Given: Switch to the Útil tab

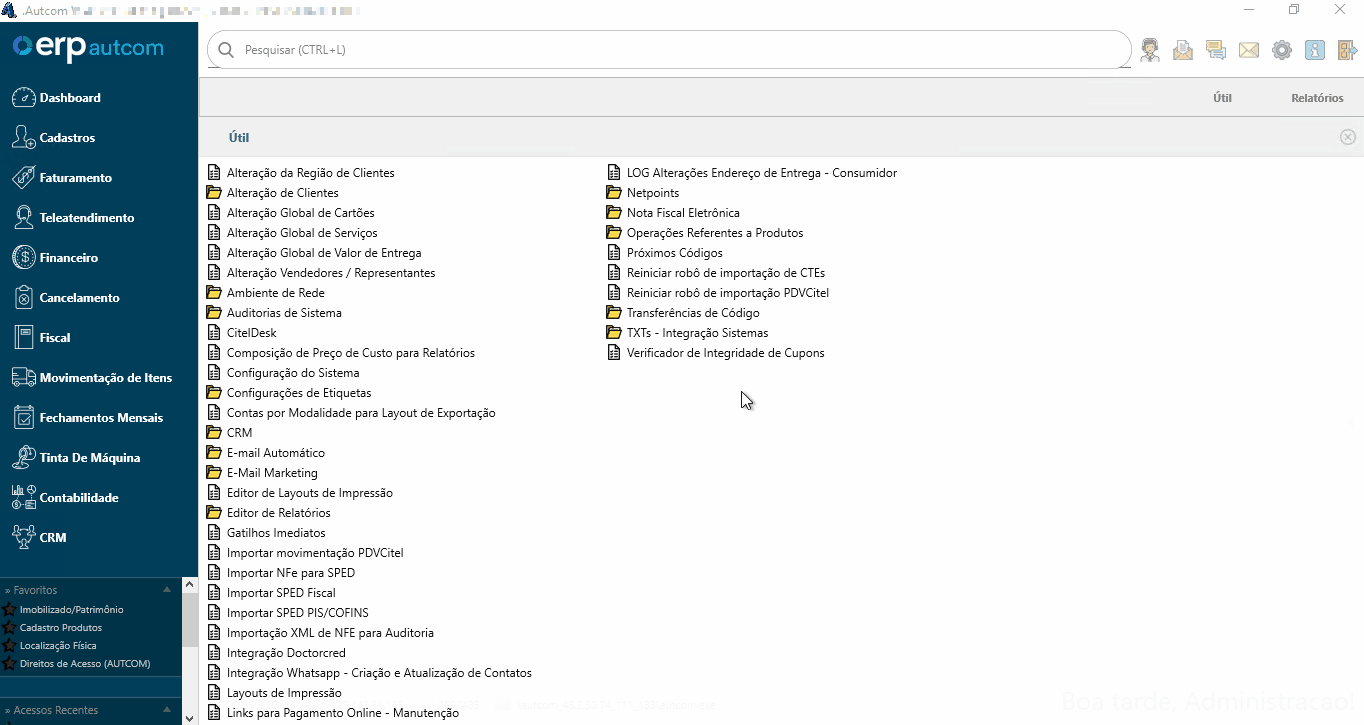Looking at the screenshot, I should pos(1222,98).
